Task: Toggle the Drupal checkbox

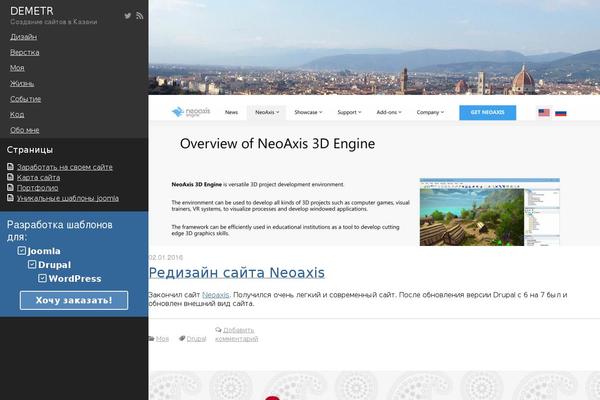Action: click(32, 264)
